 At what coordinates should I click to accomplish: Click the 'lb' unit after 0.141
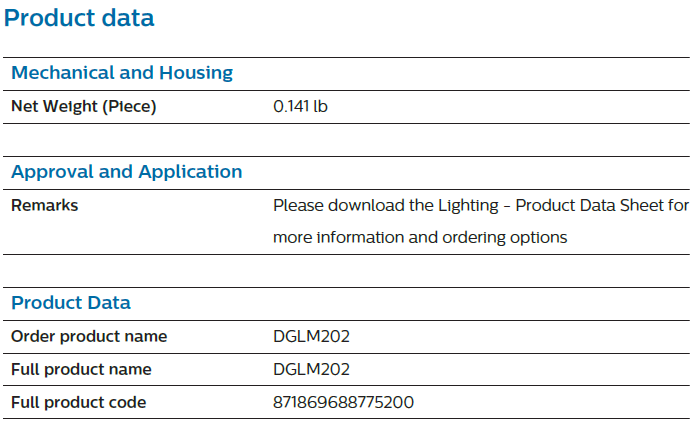[320, 106]
